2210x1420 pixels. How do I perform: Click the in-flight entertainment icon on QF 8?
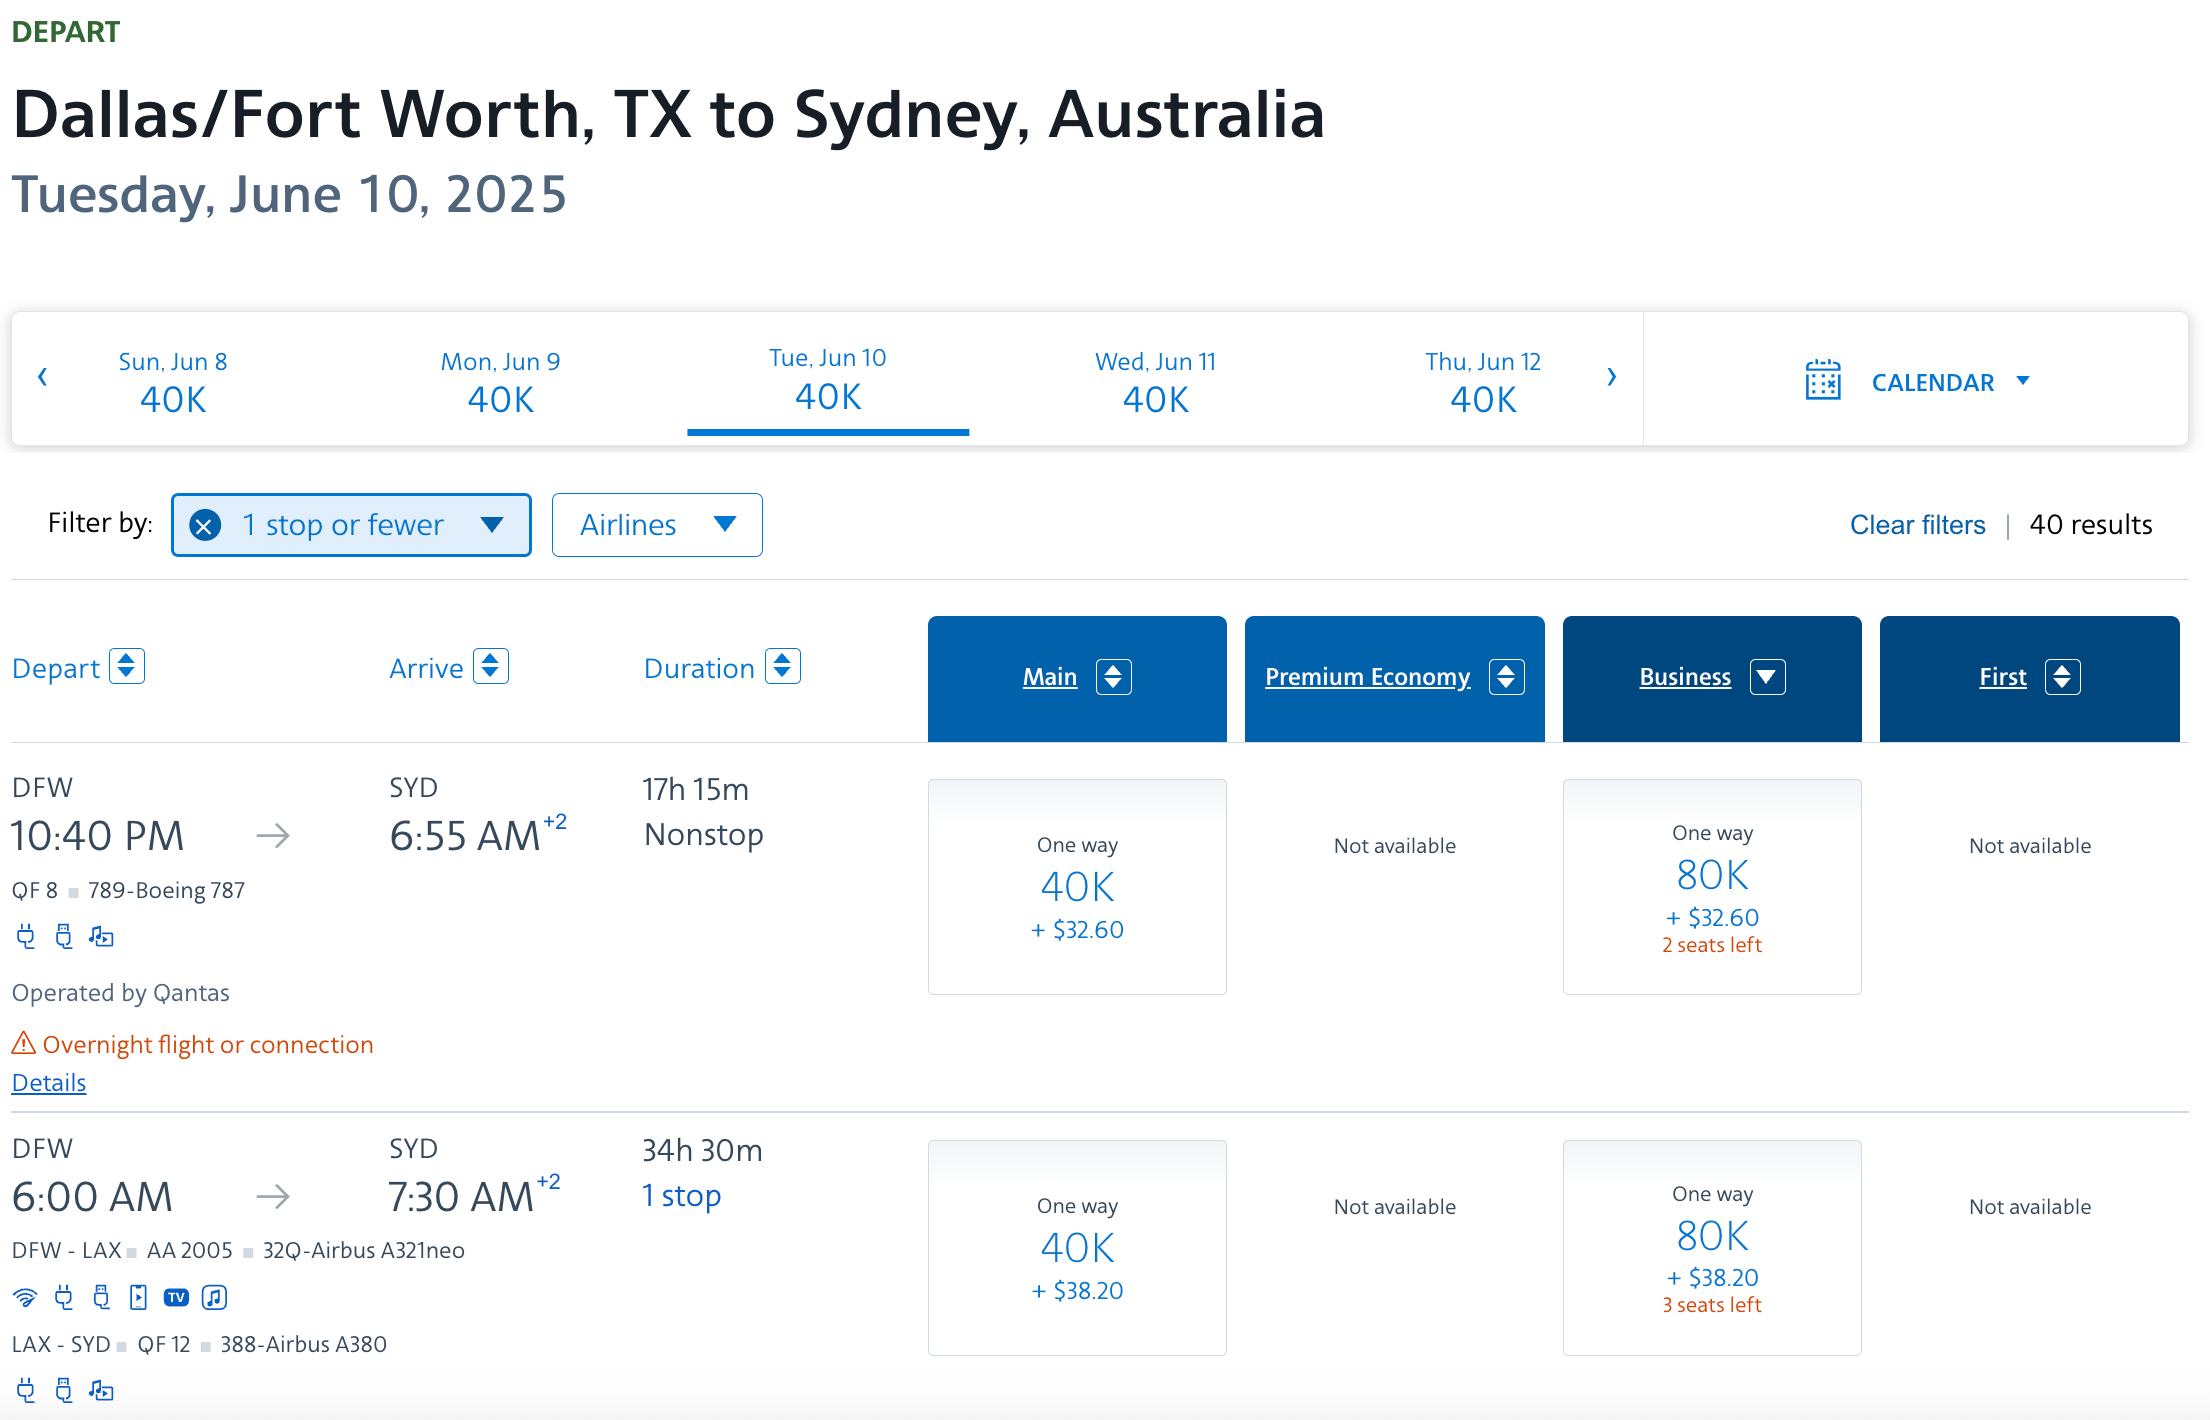101,937
